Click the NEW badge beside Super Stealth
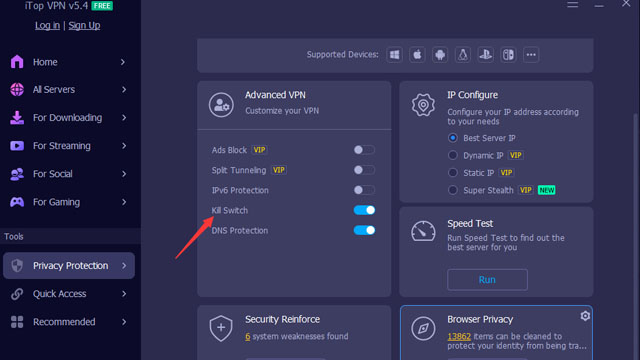Screen dimensions: 640x360 [547, 190]
